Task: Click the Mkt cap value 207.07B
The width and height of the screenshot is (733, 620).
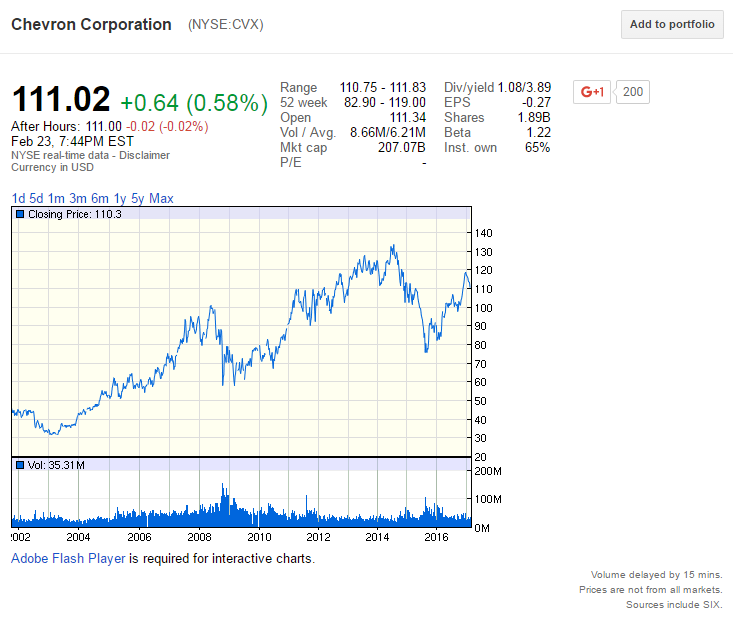Action: (402, 147)
